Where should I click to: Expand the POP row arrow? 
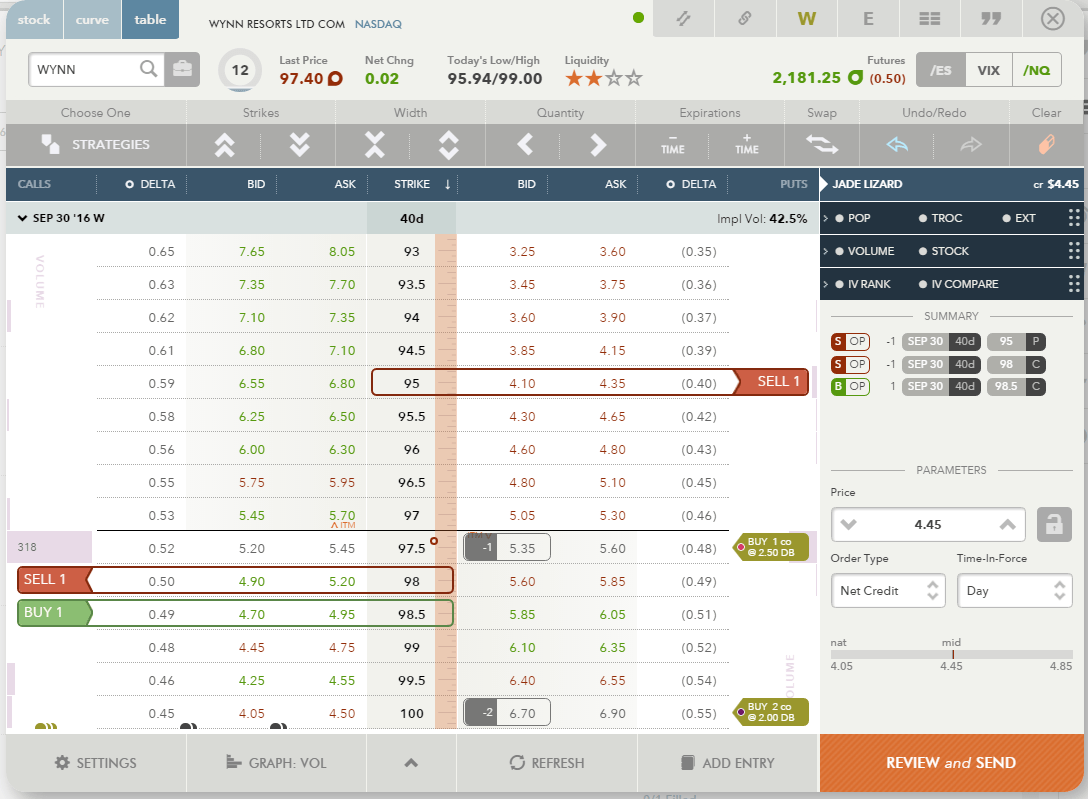click(826, 218)
